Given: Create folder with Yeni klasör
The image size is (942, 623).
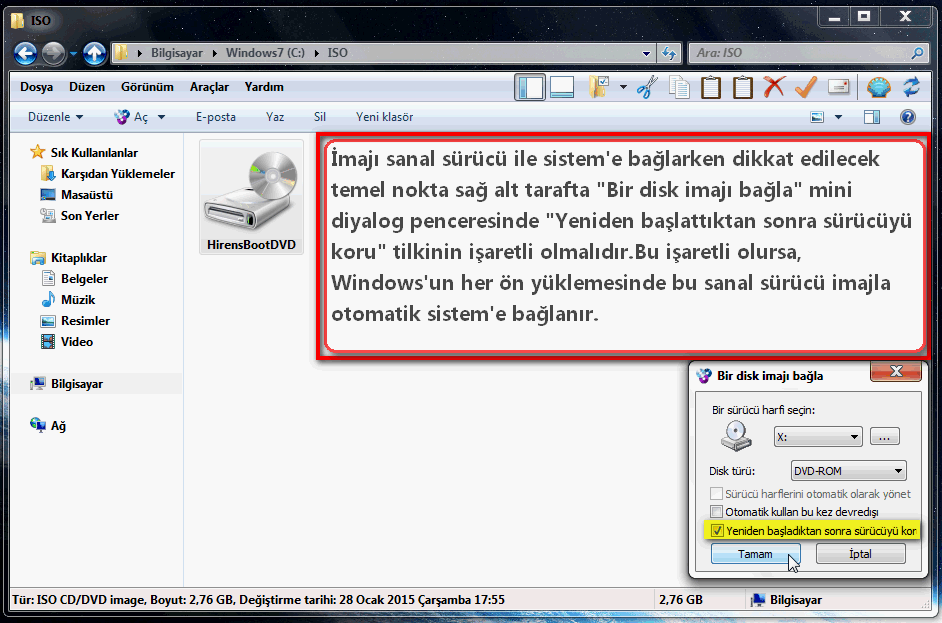Looking at the screenshot, I should 384,117.
